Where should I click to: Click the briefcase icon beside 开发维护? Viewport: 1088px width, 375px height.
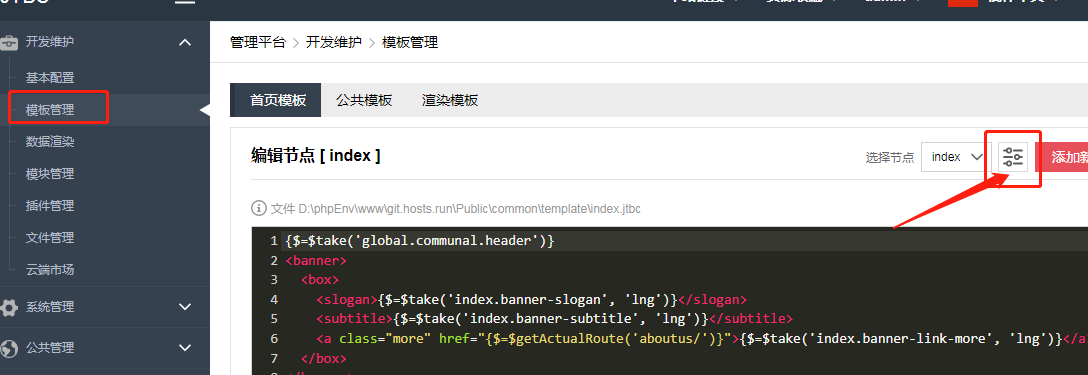[10, 42]
